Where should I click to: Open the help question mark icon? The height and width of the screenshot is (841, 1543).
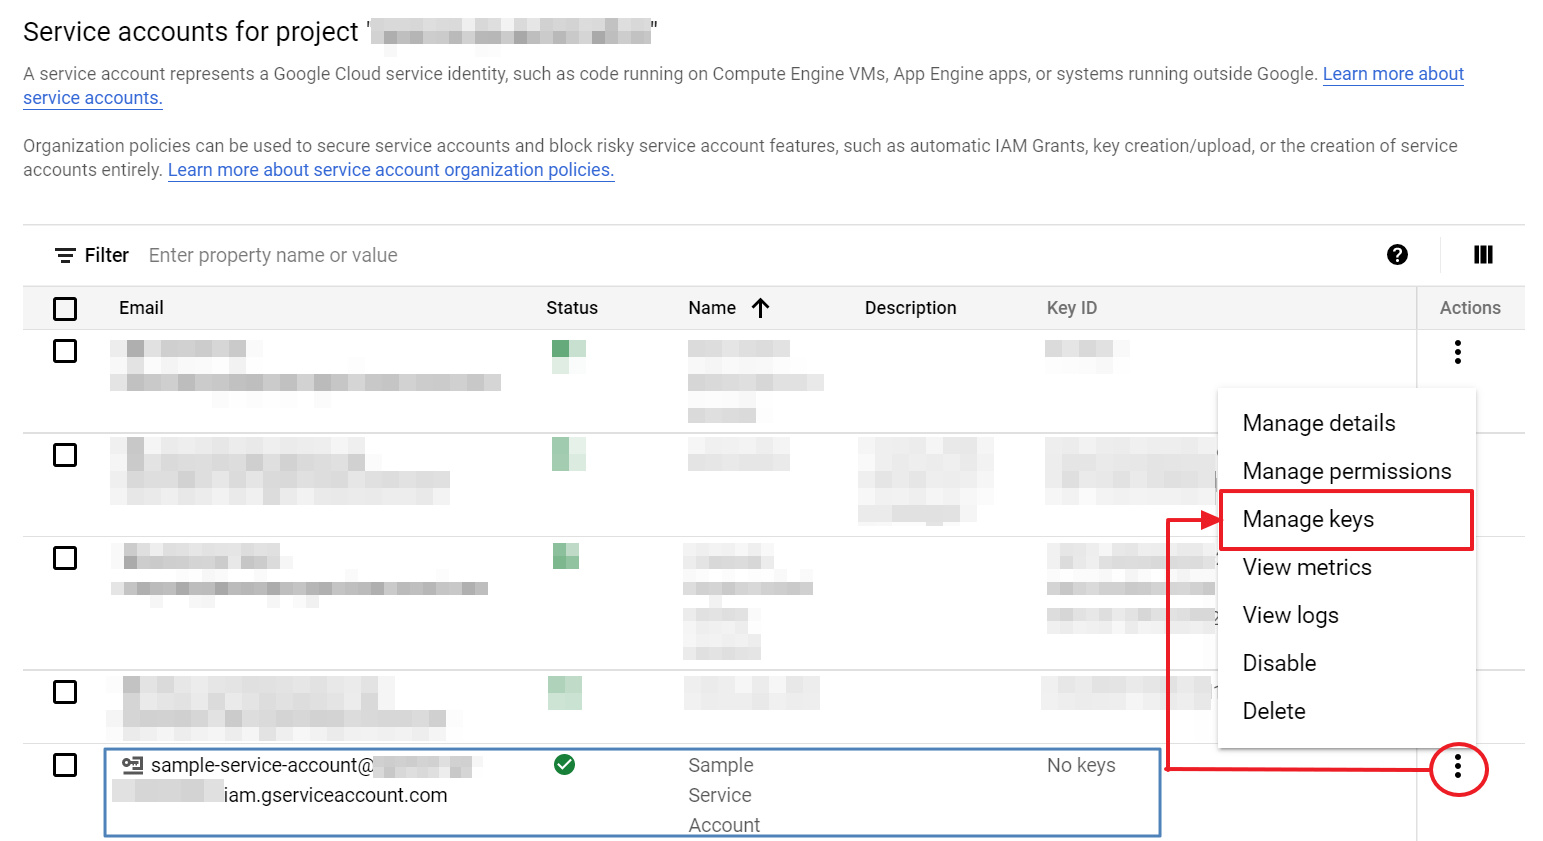pyautogui.click(x=1397, y=255)
